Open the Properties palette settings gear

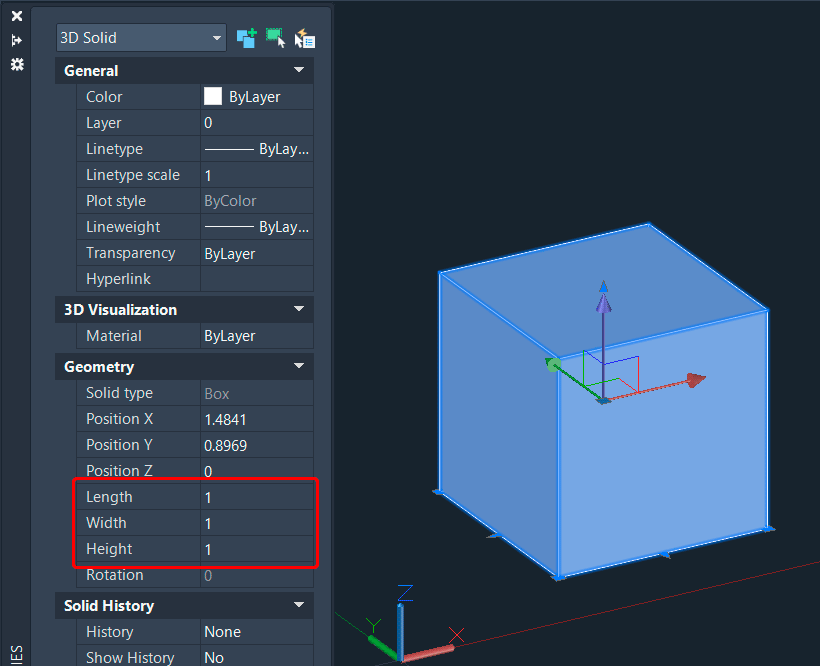16,65
